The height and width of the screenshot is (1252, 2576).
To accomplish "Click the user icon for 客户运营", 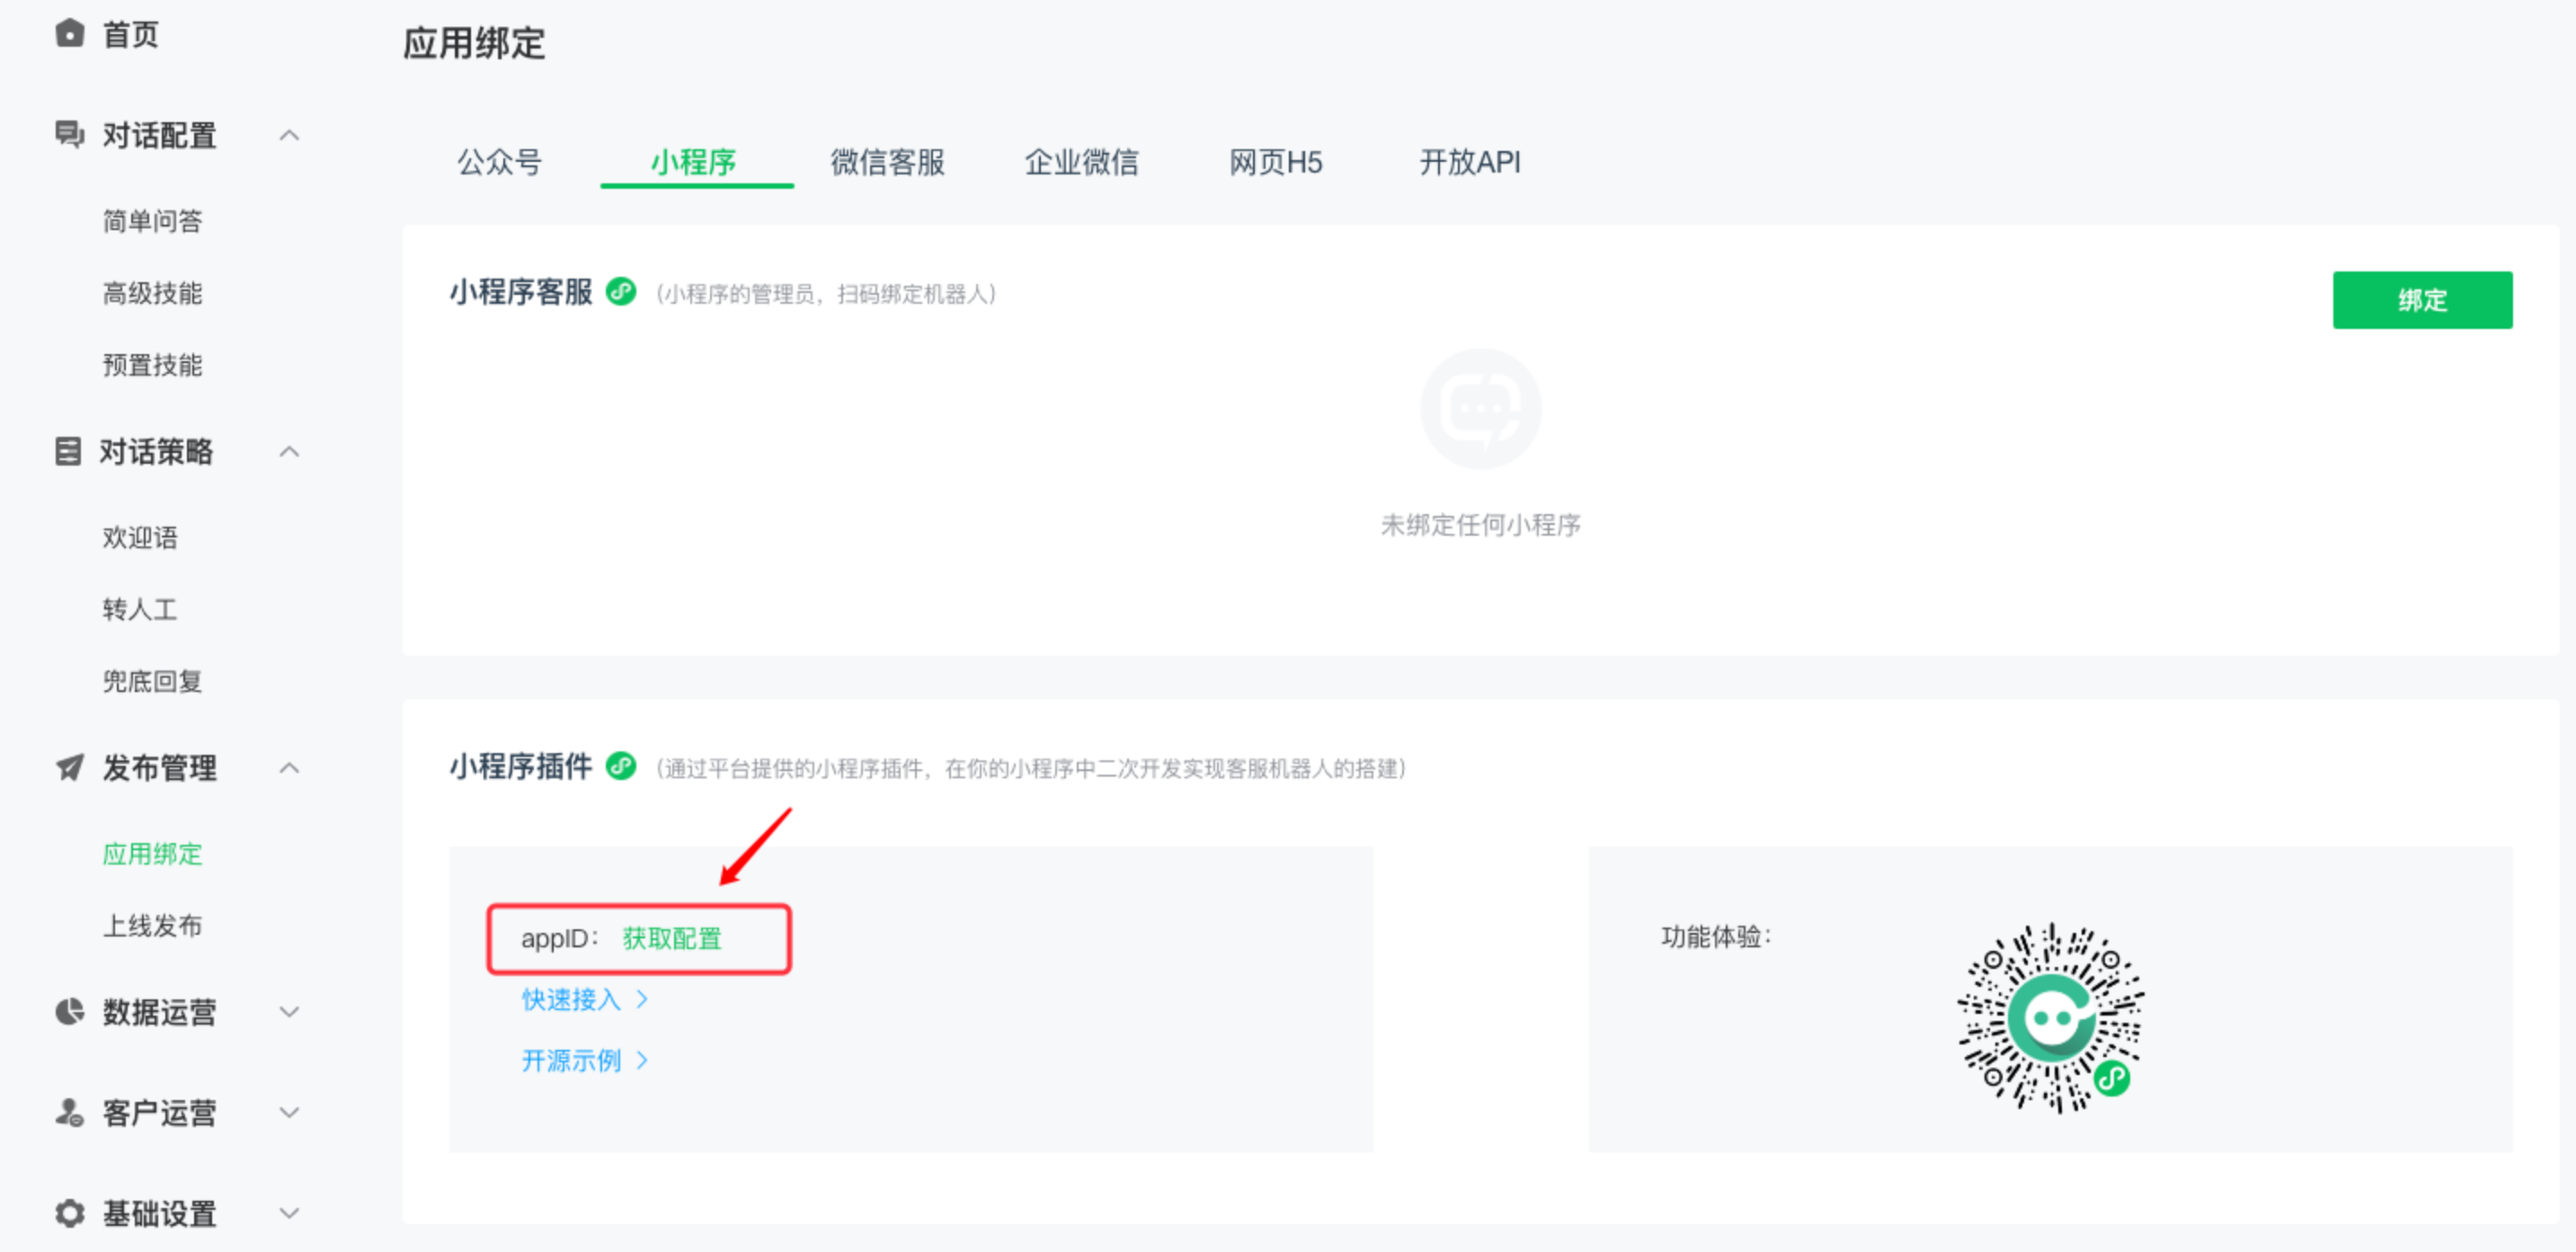I will (x=69, y=1112).
